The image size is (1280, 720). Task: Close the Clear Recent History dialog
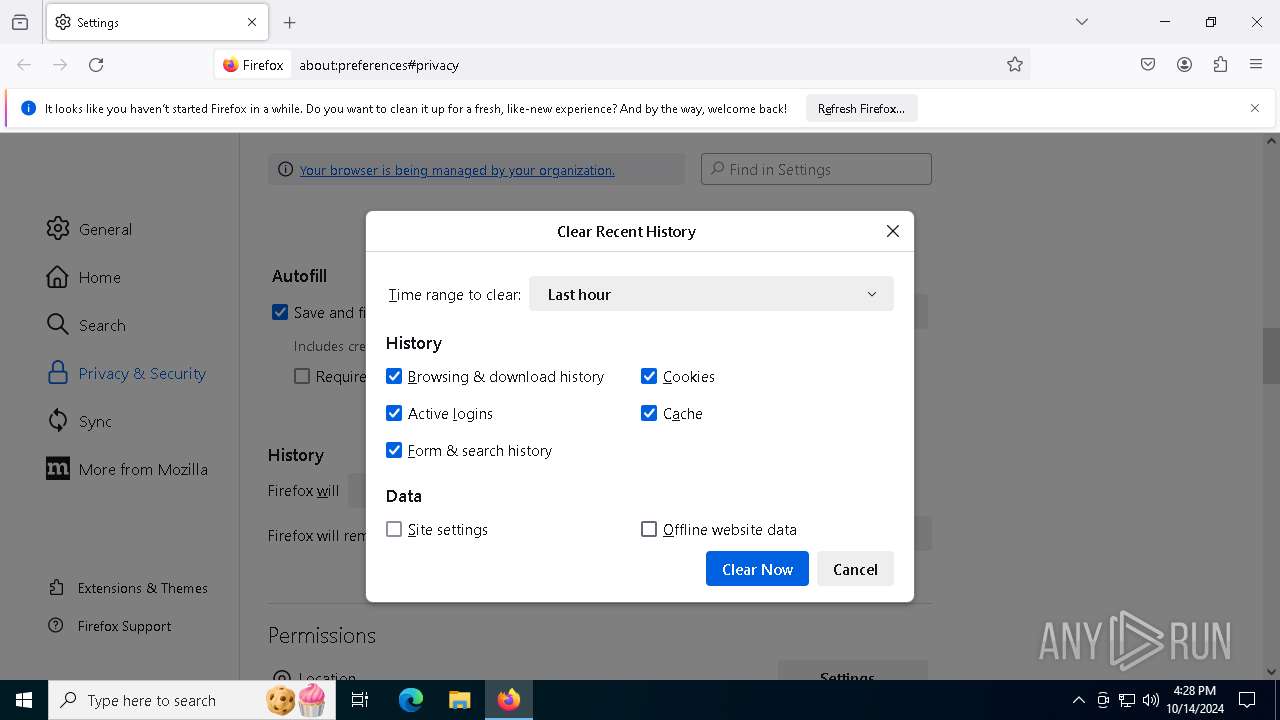(893, 231)
